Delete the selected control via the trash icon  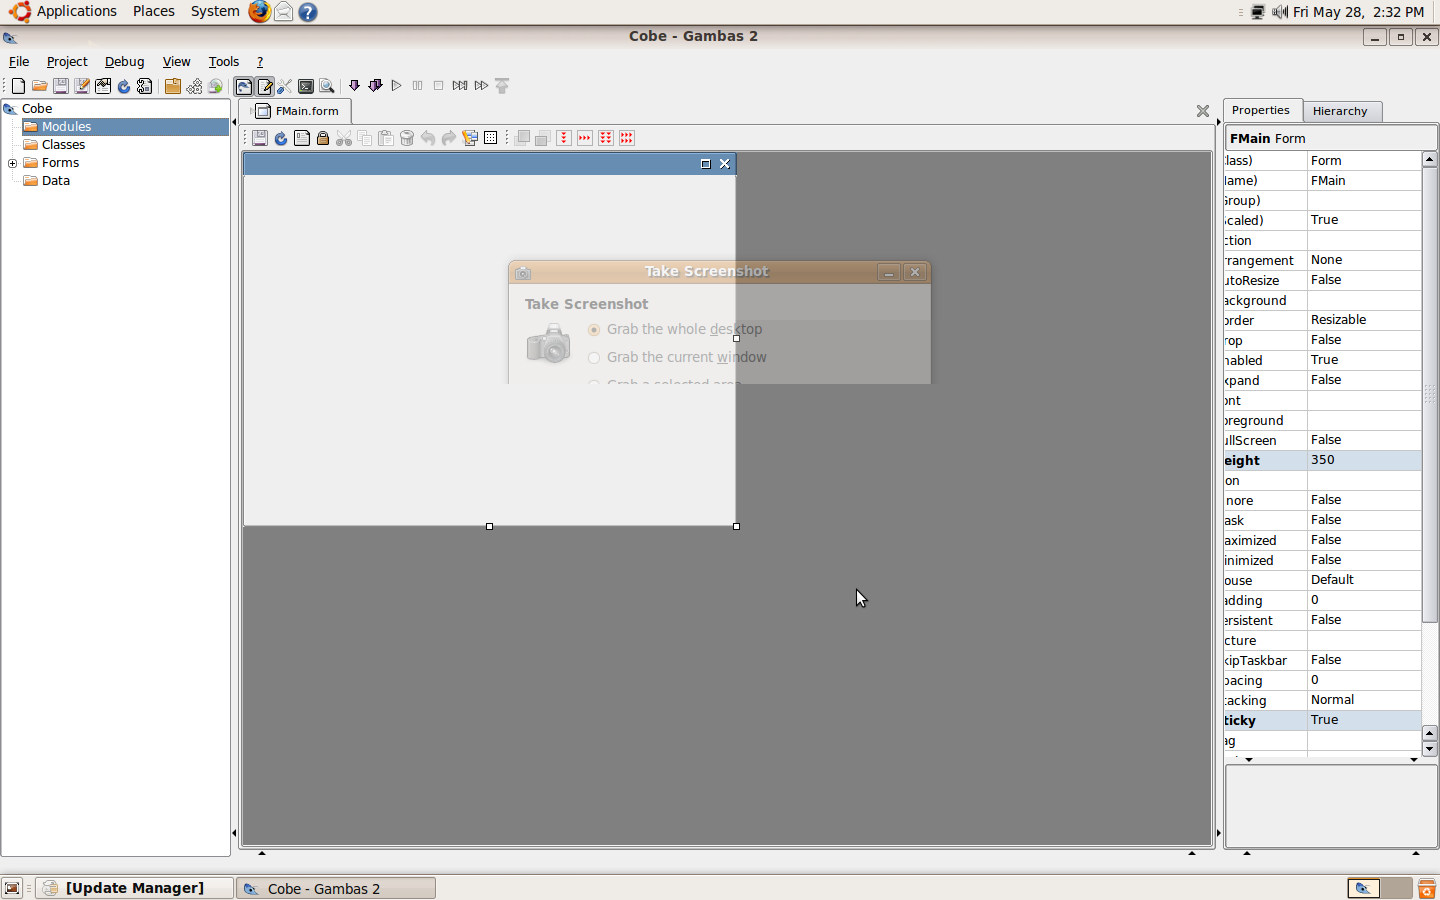pos(407,138)
